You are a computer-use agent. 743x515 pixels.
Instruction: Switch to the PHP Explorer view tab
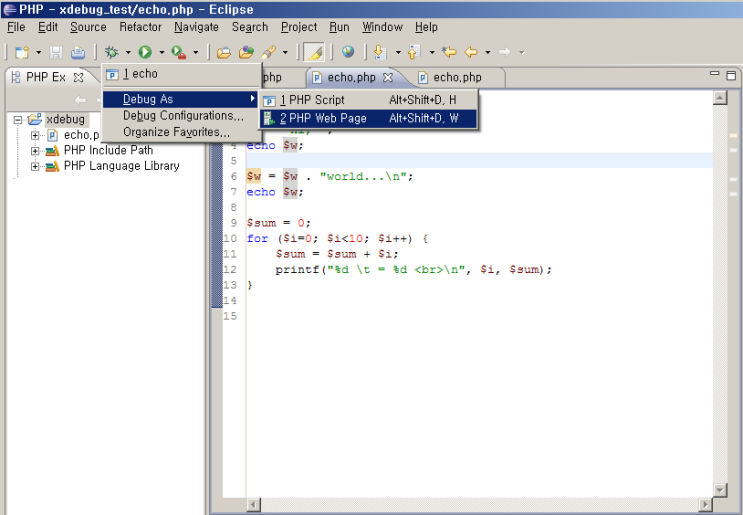point(45,77)
